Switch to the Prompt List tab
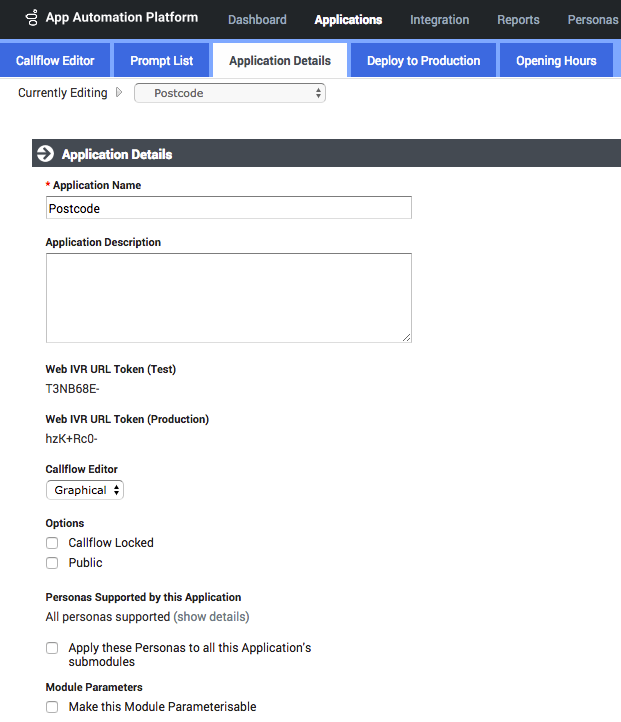The width and height of the screenshot is (621, 722). point(162,60)
